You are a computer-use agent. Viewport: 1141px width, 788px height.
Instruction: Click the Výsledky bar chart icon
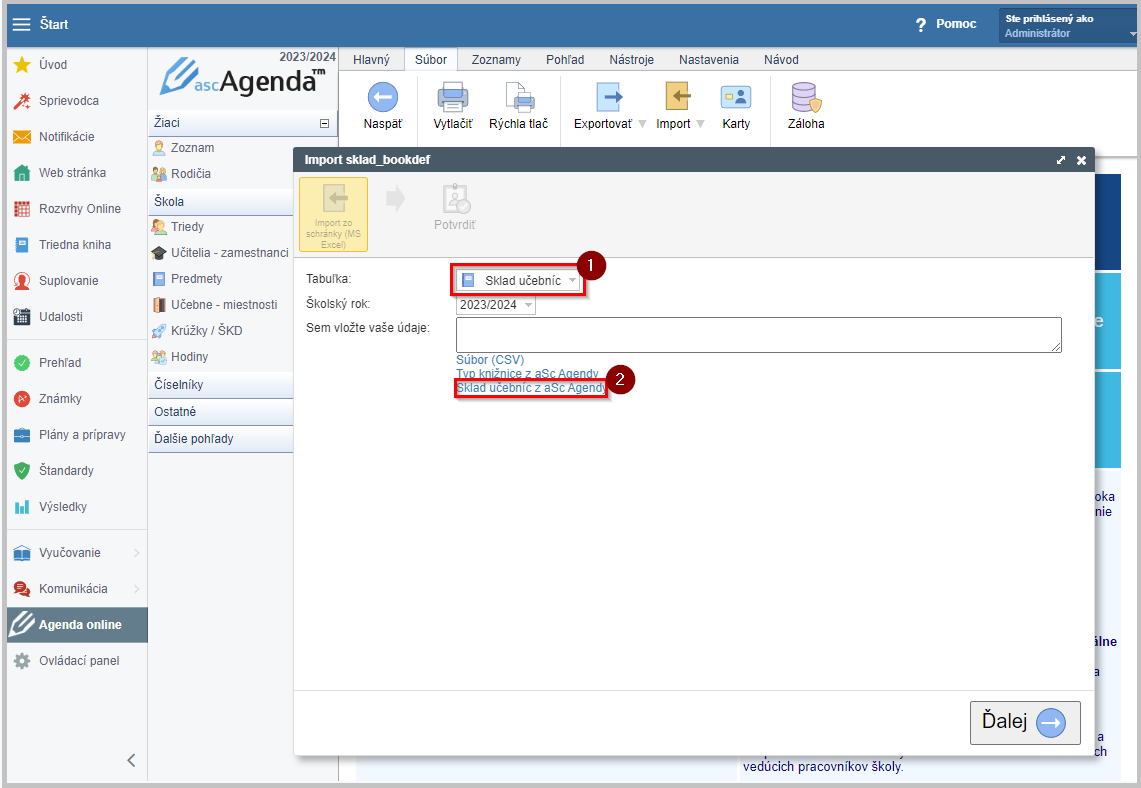tap(22, 507)
